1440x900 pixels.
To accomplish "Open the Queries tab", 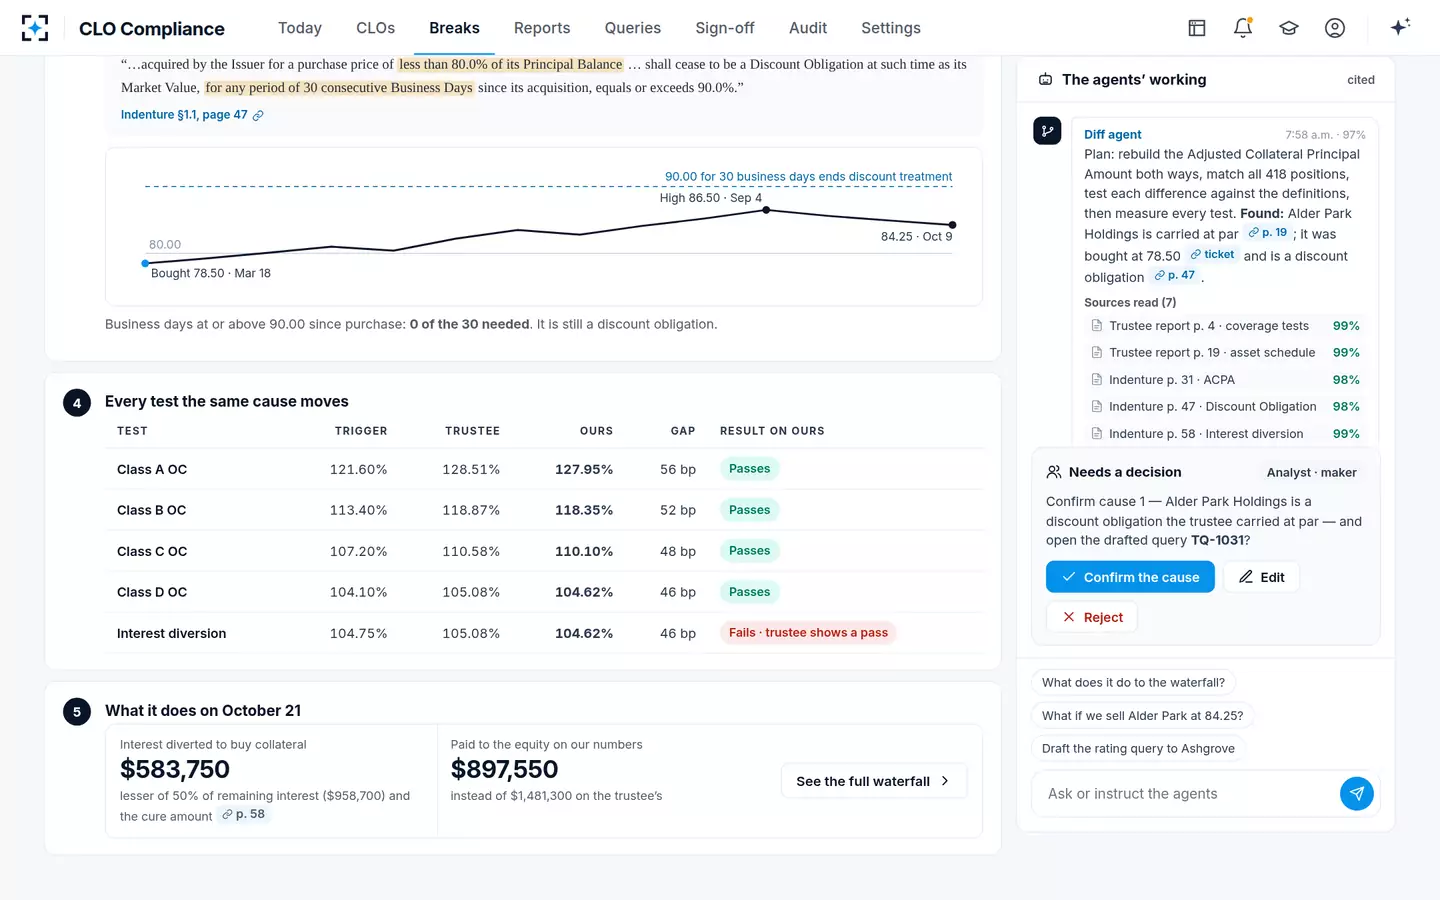I will (x=633, y=28).
